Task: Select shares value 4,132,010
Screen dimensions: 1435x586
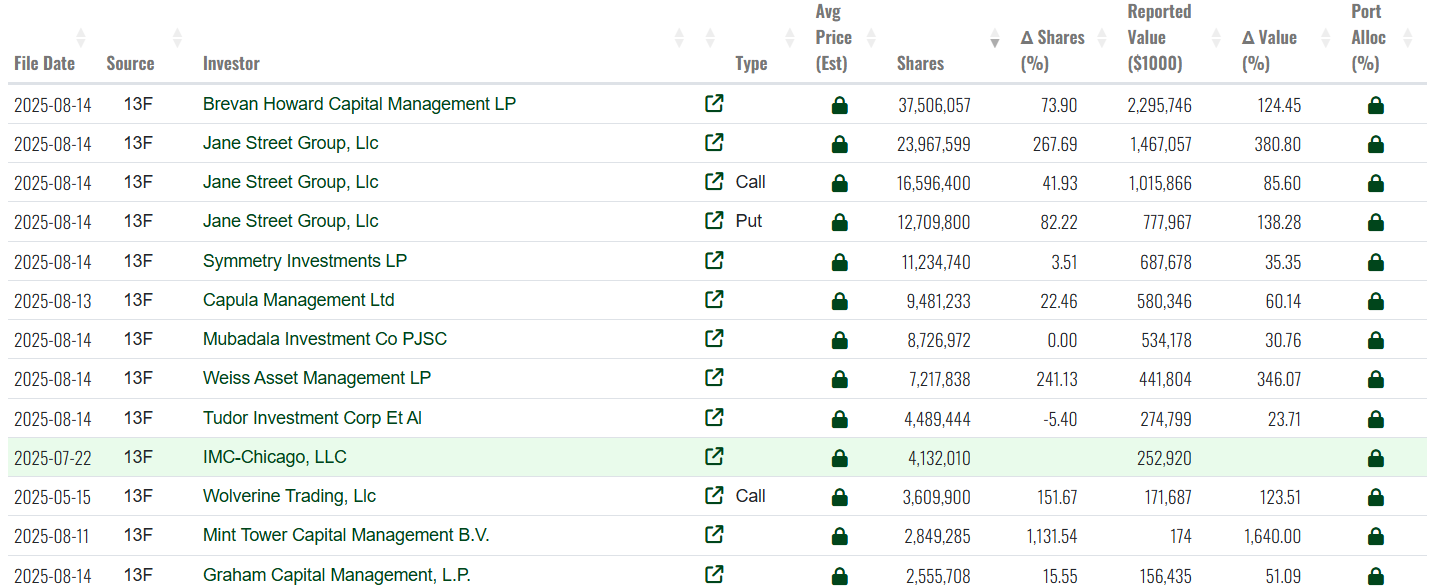Action: click(x=939, y=458)
